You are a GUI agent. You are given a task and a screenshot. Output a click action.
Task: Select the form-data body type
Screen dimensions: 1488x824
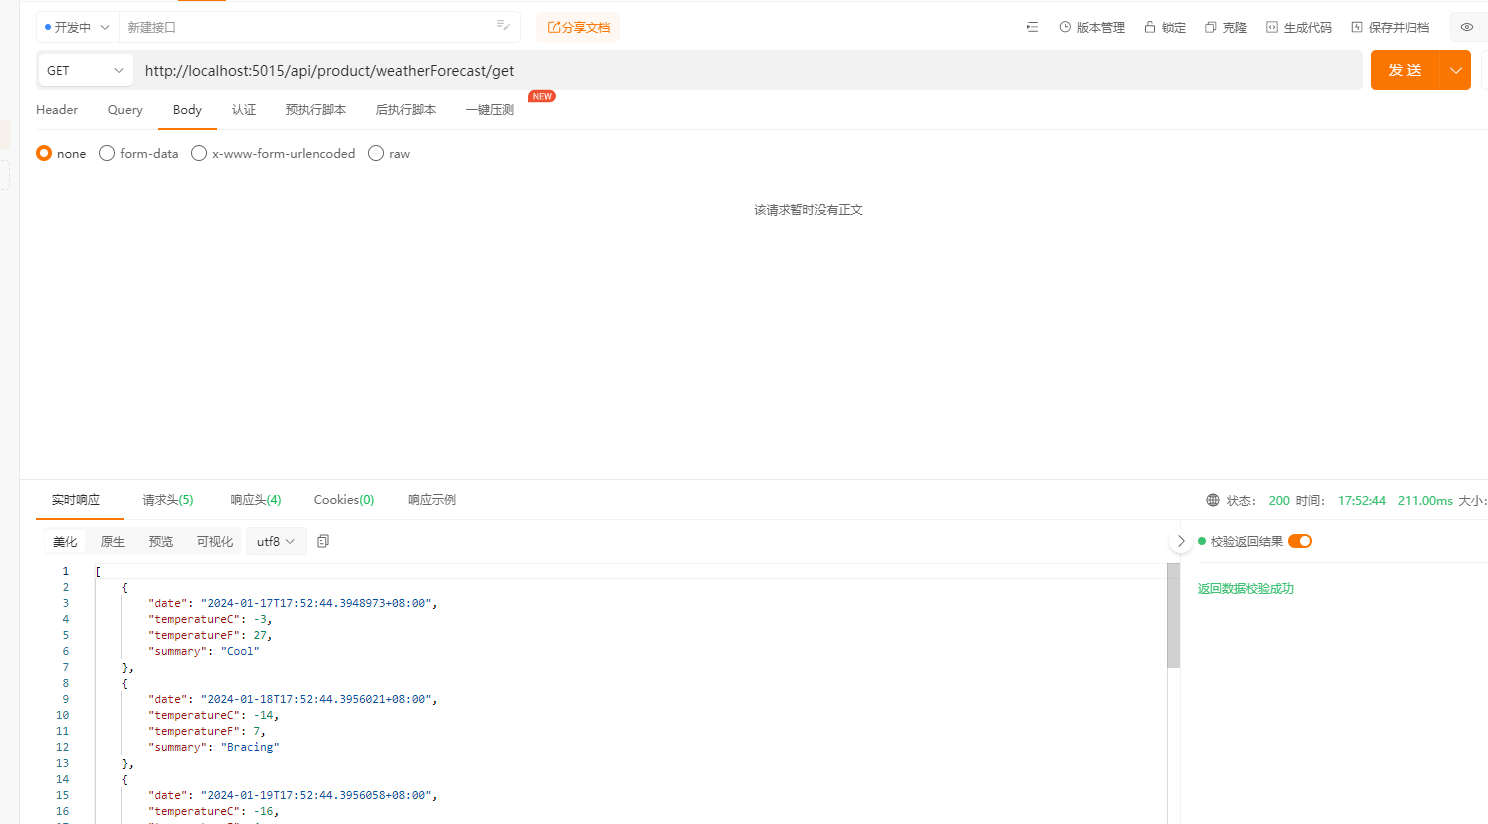tap(107, 153)
